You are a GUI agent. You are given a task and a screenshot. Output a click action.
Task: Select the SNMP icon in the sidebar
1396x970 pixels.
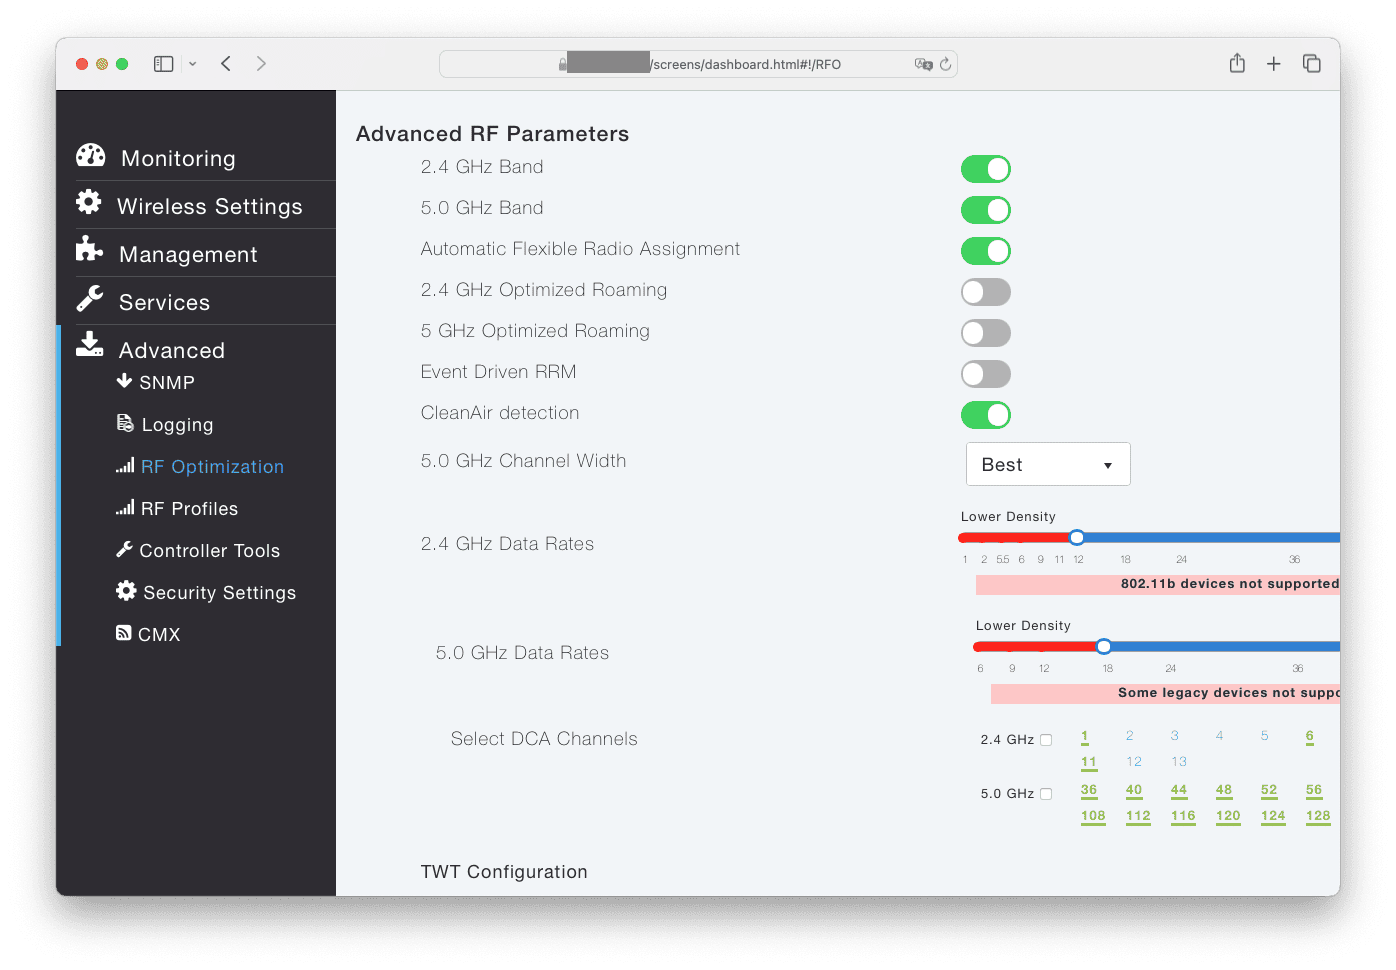(x=125, y=382)
